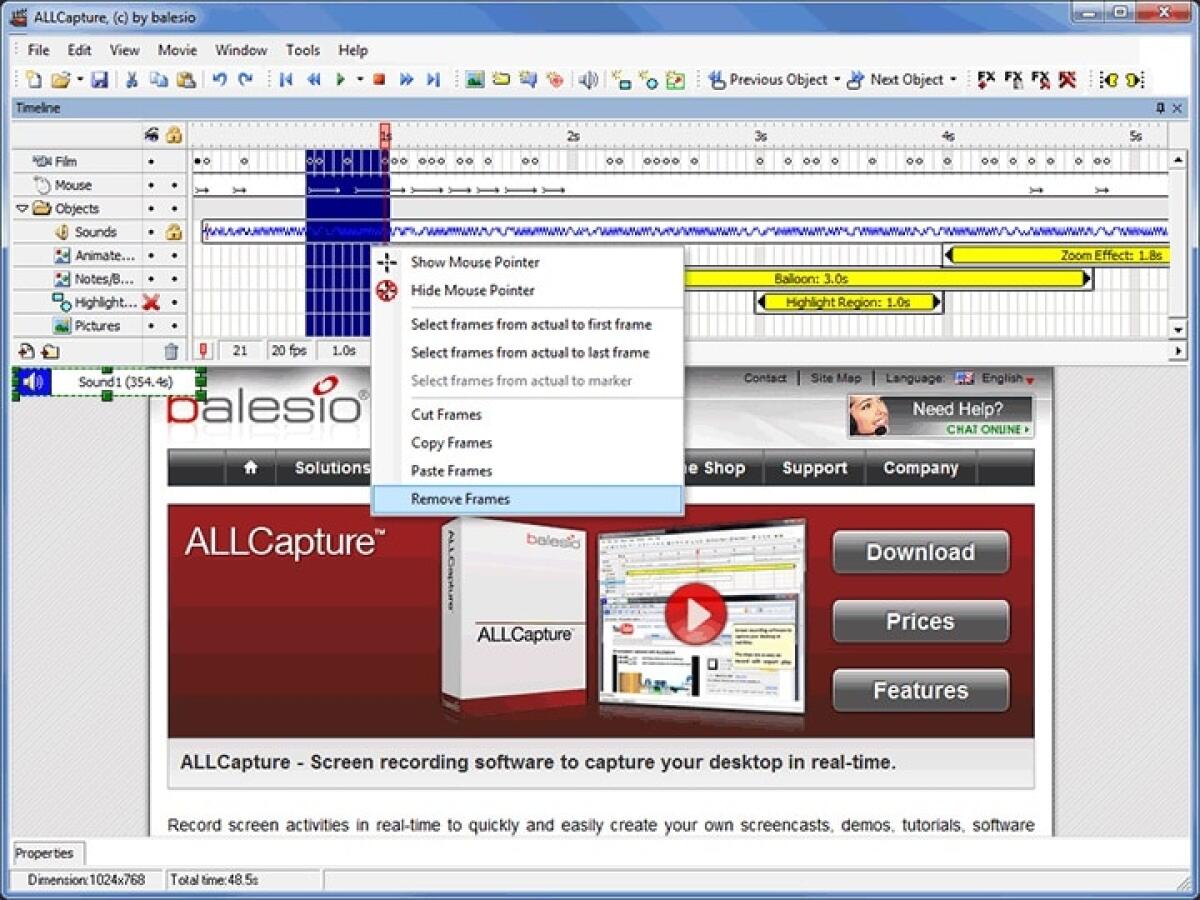Screen dimensions: 1200x900
Task: Collapse the Objects folder in the timeline
Action: pos(22,208)
